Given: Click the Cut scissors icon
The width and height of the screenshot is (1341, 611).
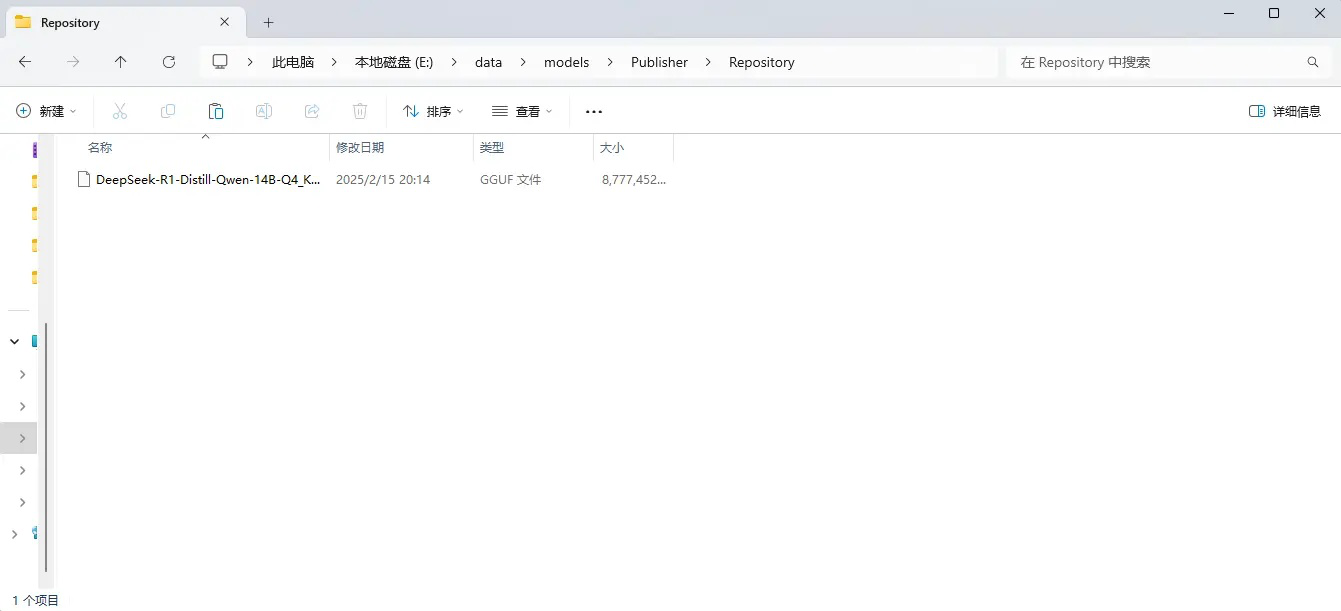Looking at the screenshot, I should coord(120,111).
